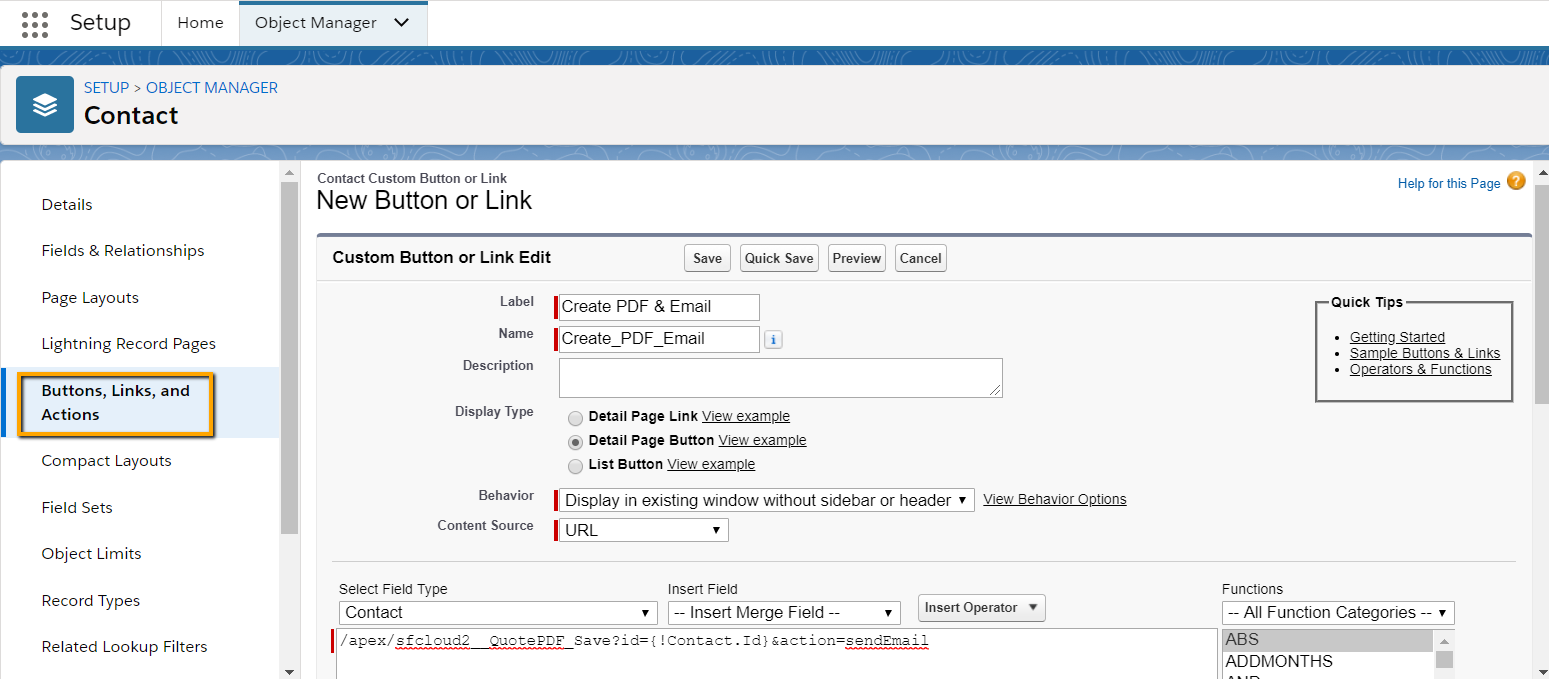The width and height of the screenshot is (1549, 679).
Task: Click View example for Detail Page Button
Action: [x=762, y=440]
